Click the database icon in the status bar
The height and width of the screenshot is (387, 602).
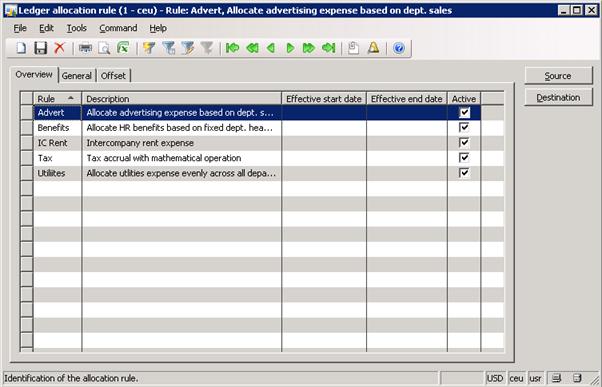[577, 378]
